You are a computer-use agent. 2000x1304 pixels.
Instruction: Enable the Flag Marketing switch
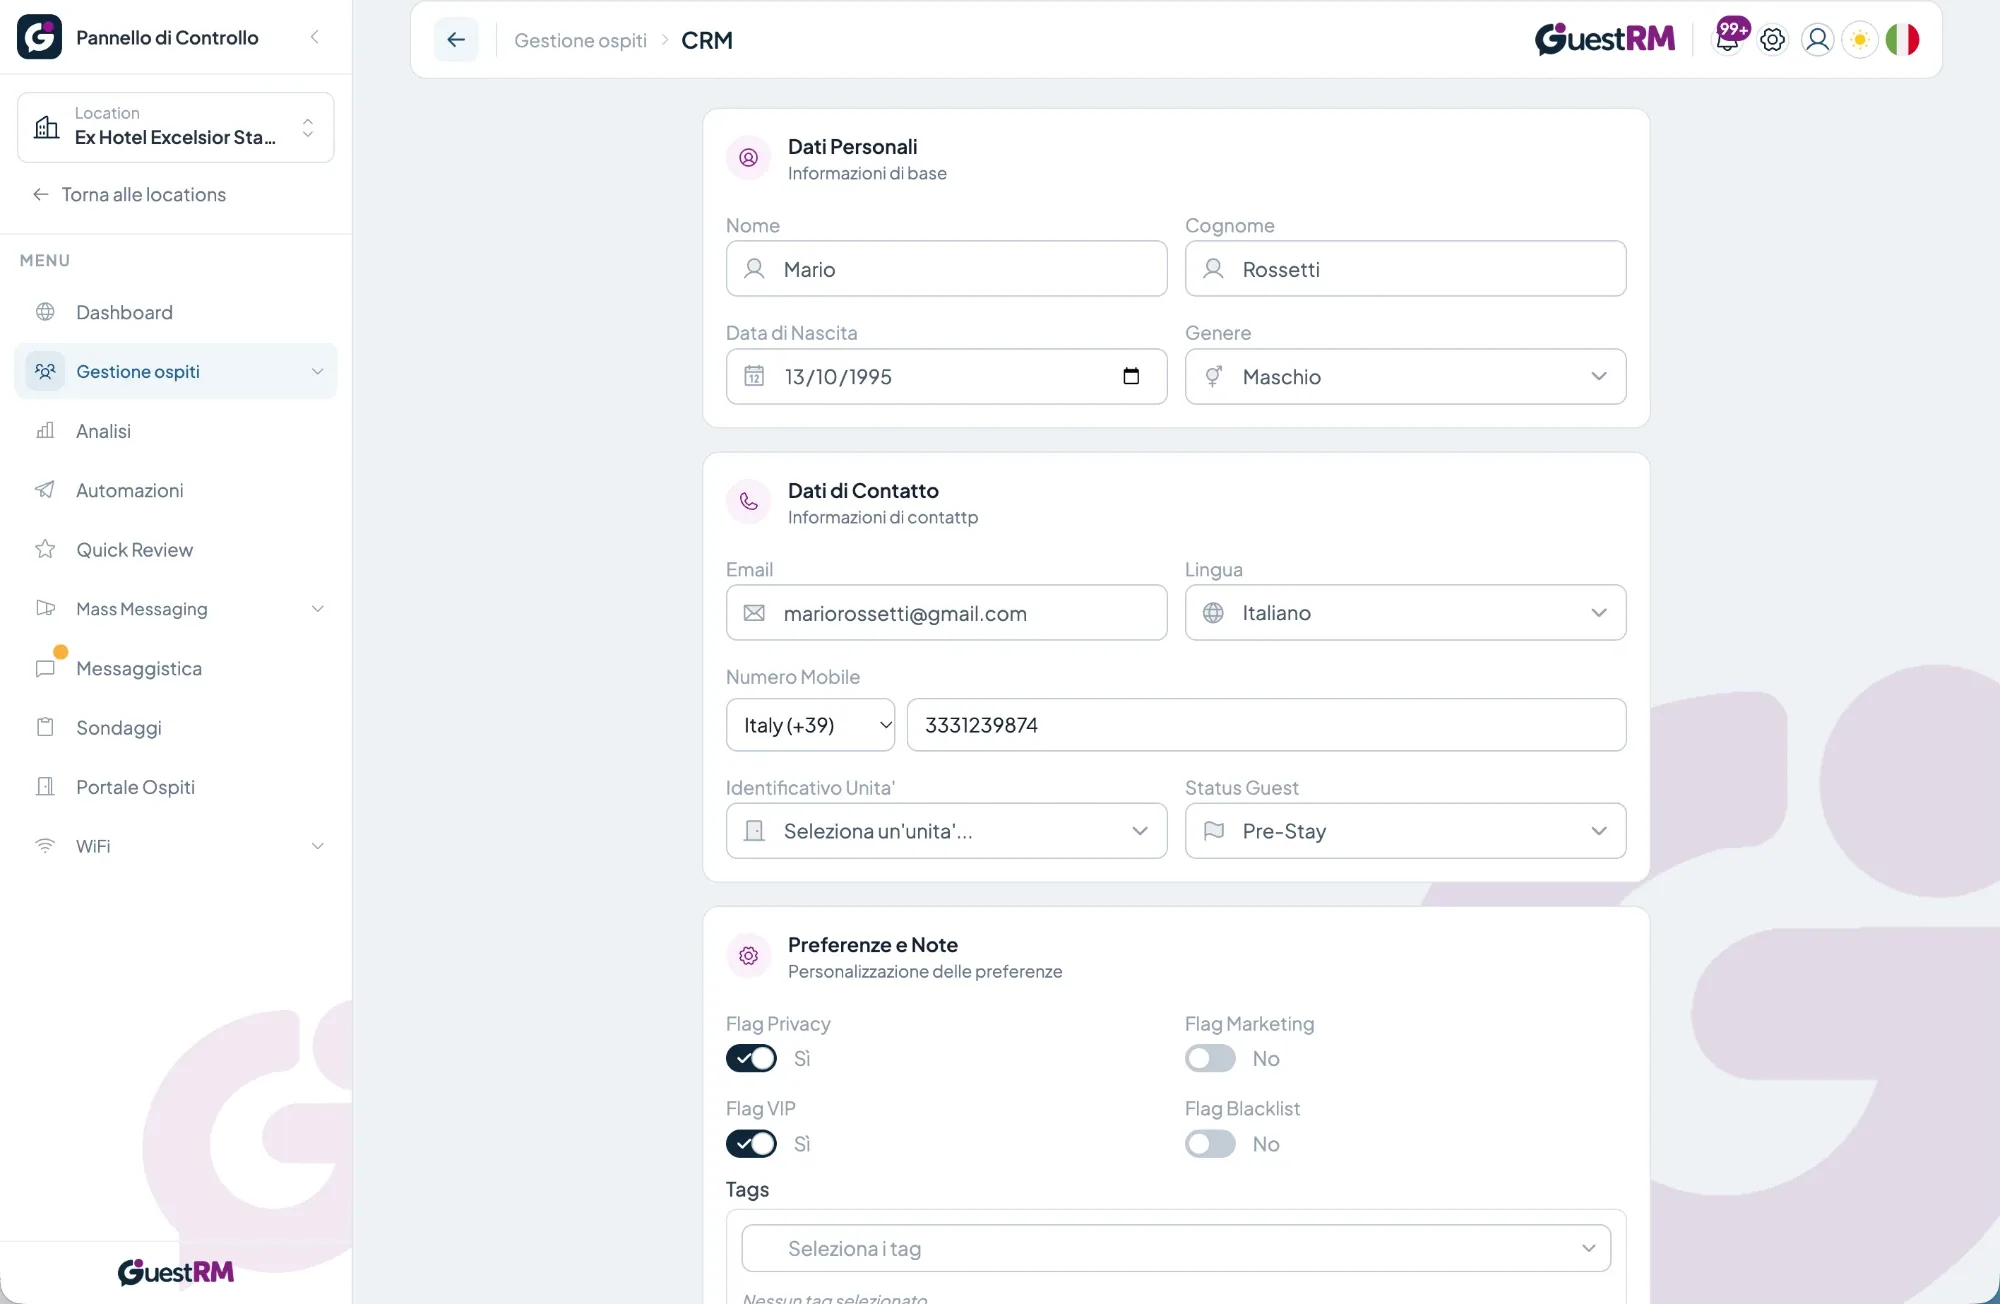coord(1210,1058)
